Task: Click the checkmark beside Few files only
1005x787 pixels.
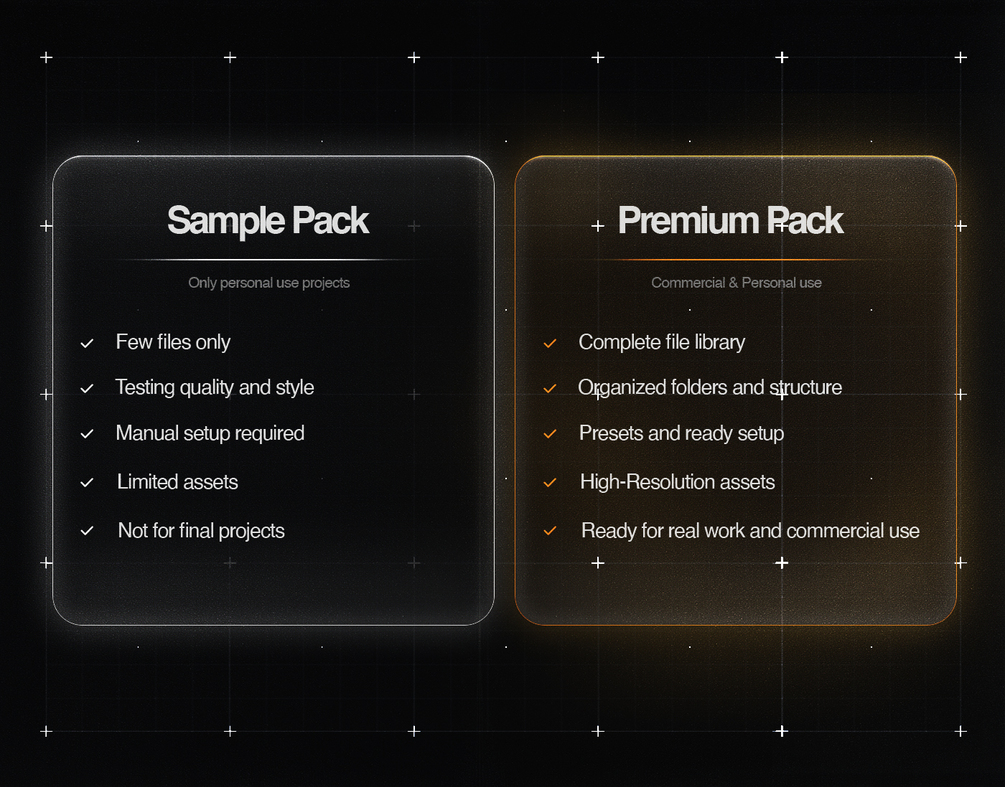Action: (x=87, y=344)
